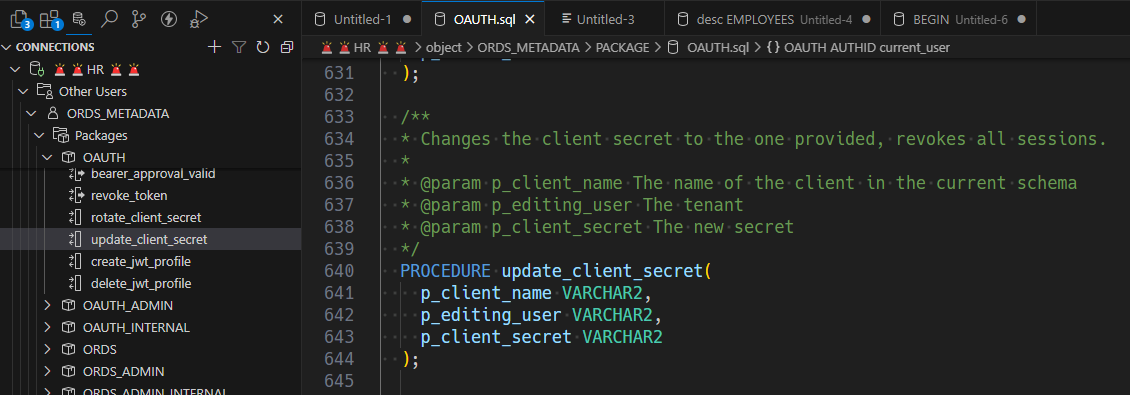Image resolution: width=1130 pixels, height=395 pixels.
Task: Click line number 633 in the gutter
Action: 340,117
